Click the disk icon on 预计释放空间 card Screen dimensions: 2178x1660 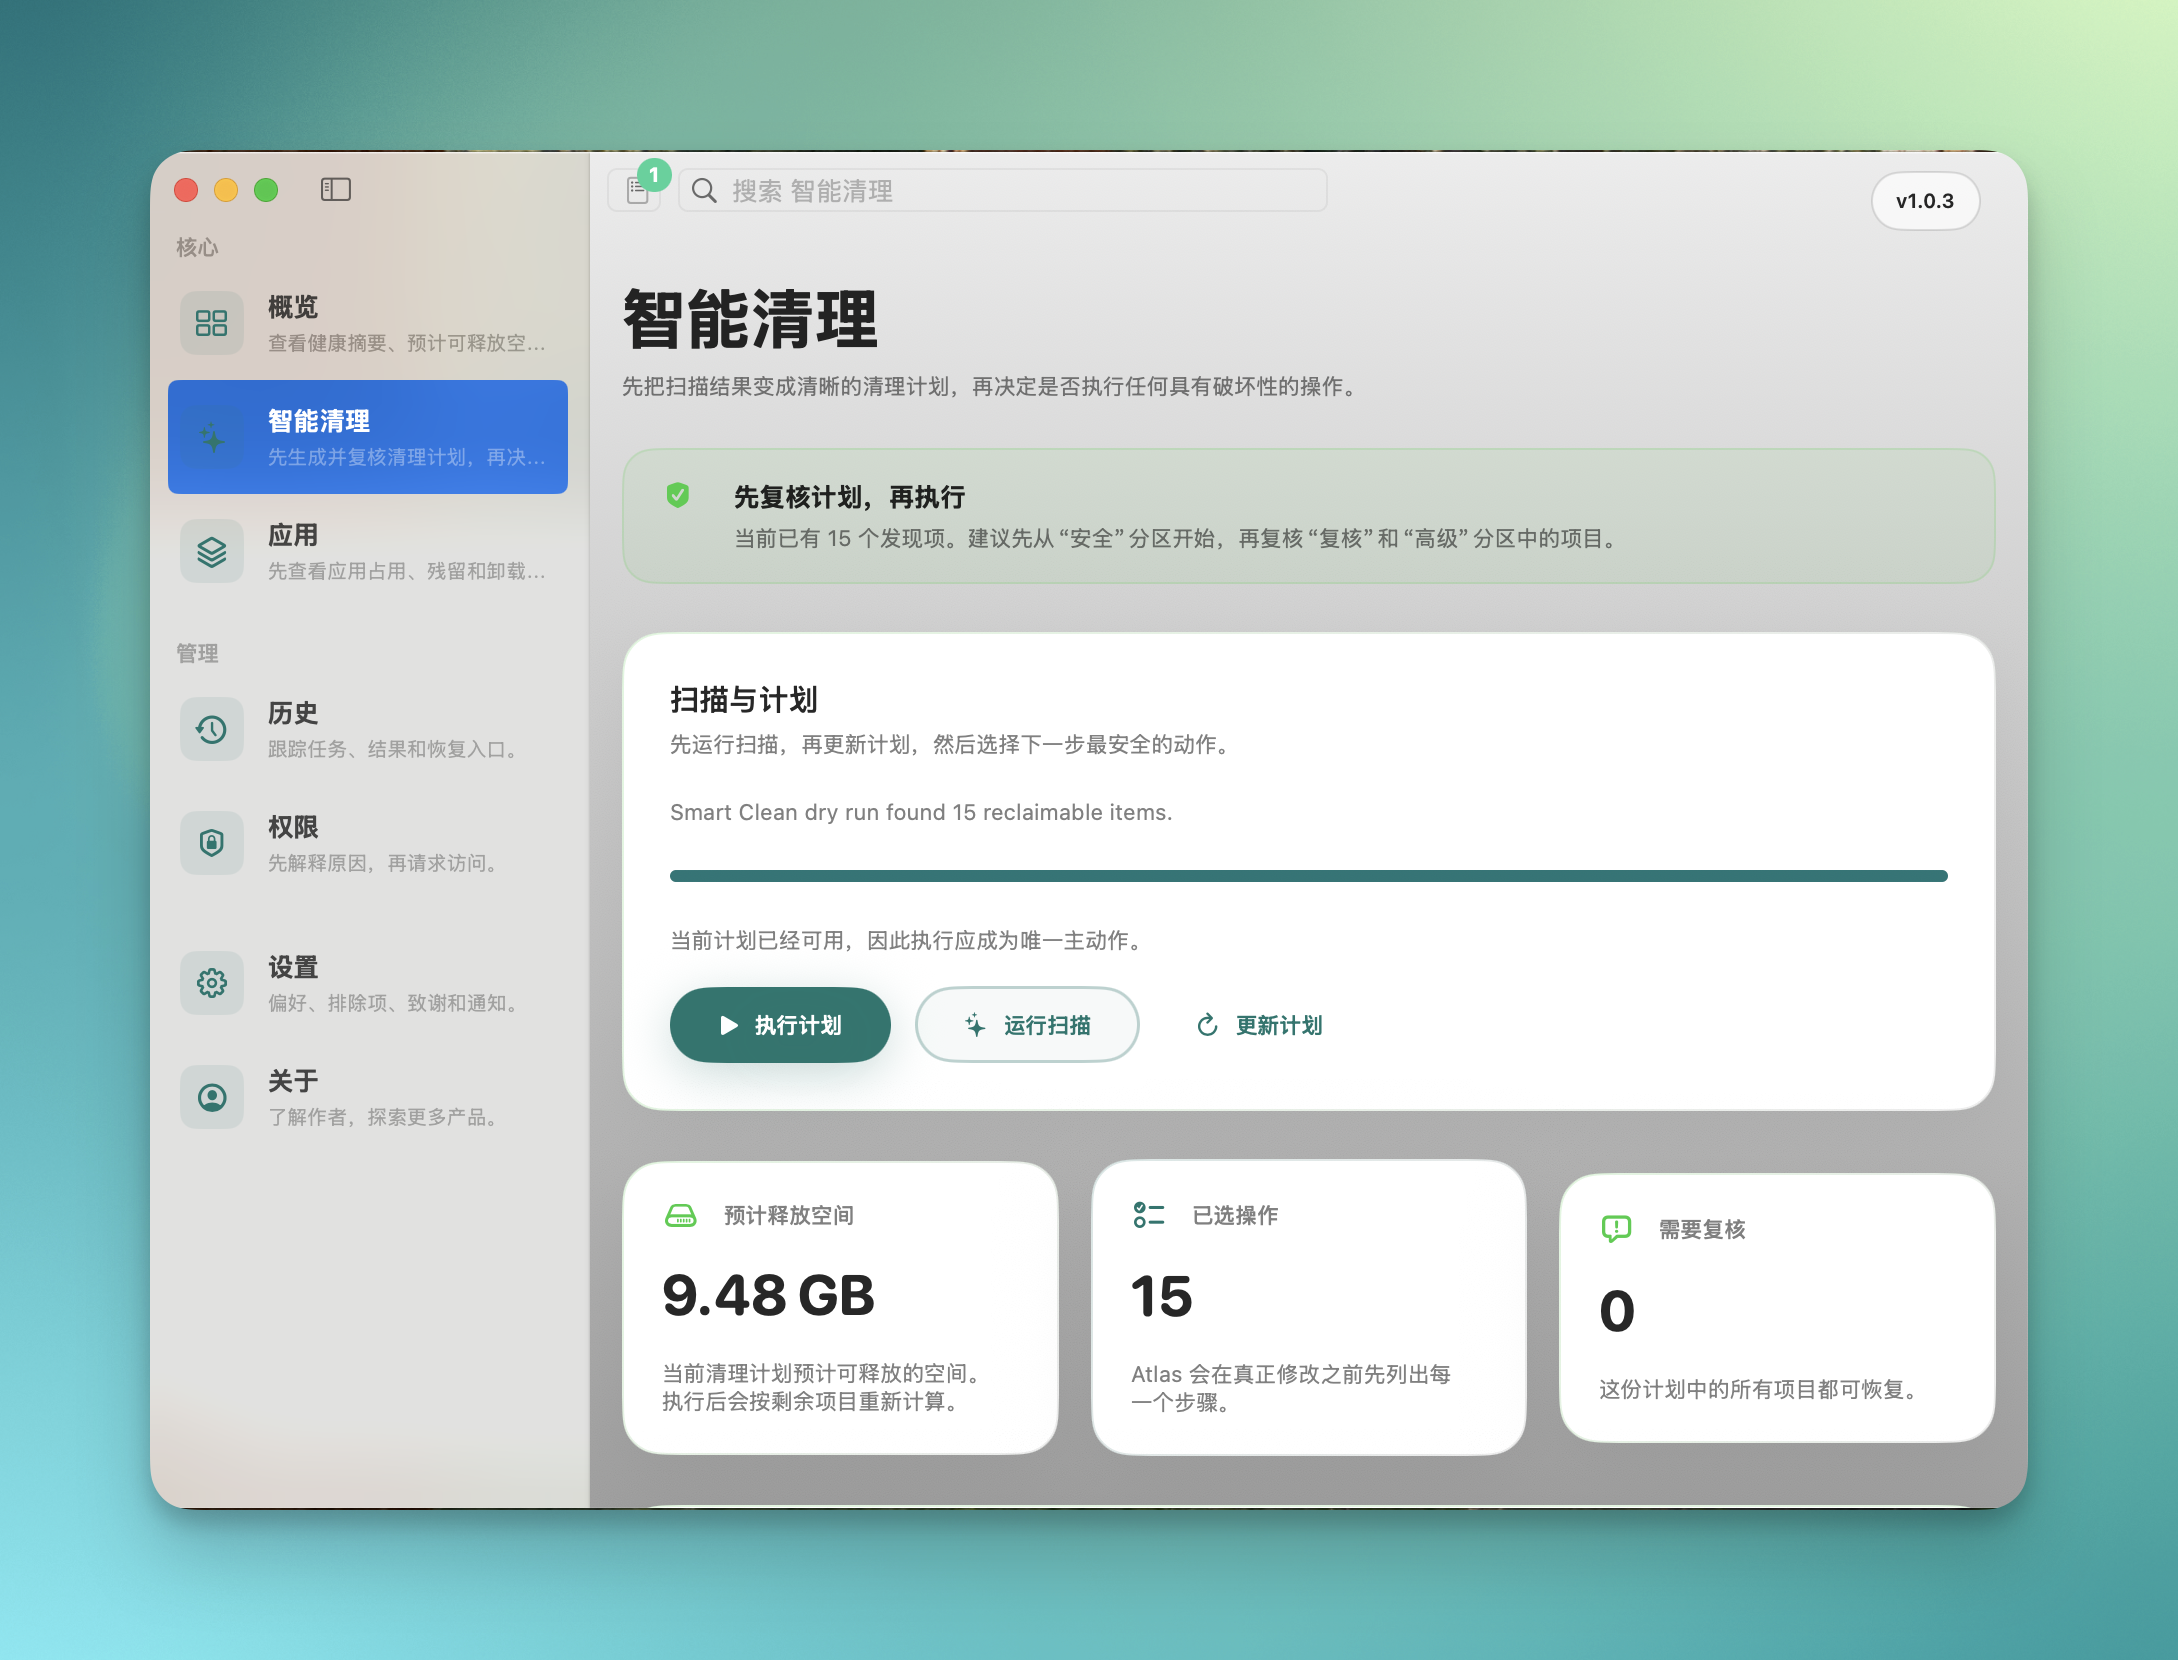coord(682,1216)
